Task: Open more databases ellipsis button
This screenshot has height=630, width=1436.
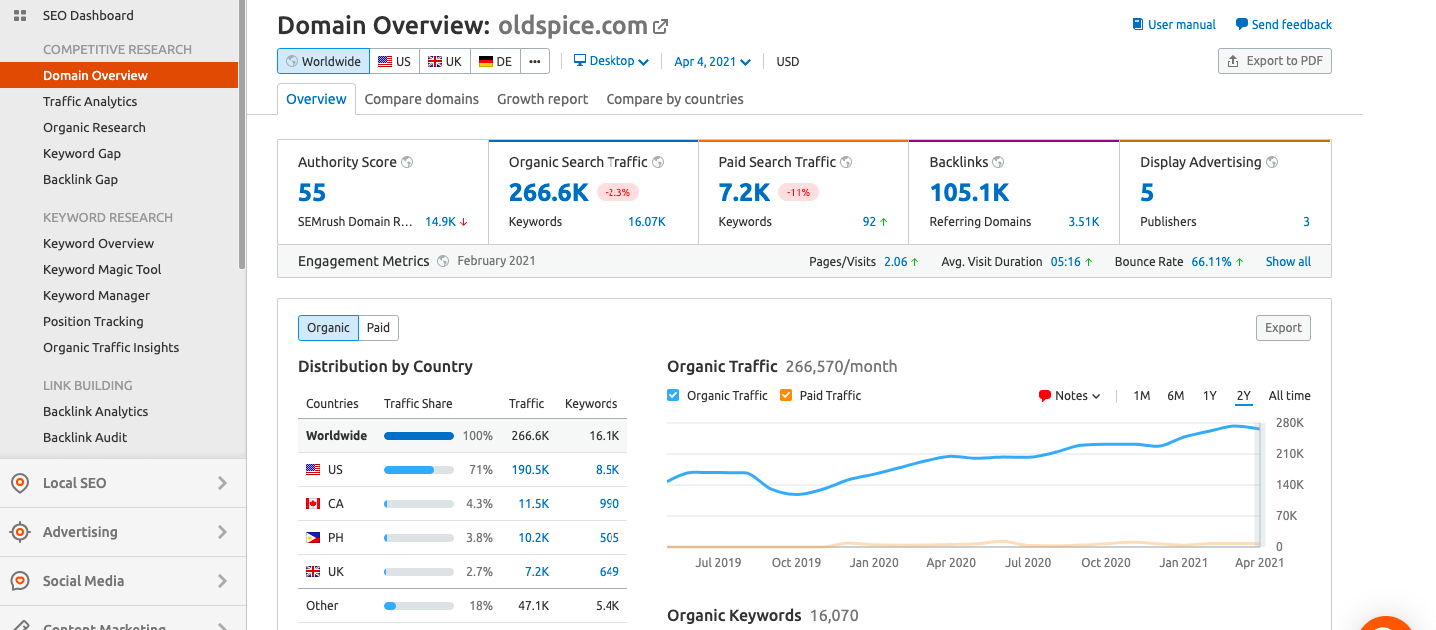Action: tap(535, 62)
